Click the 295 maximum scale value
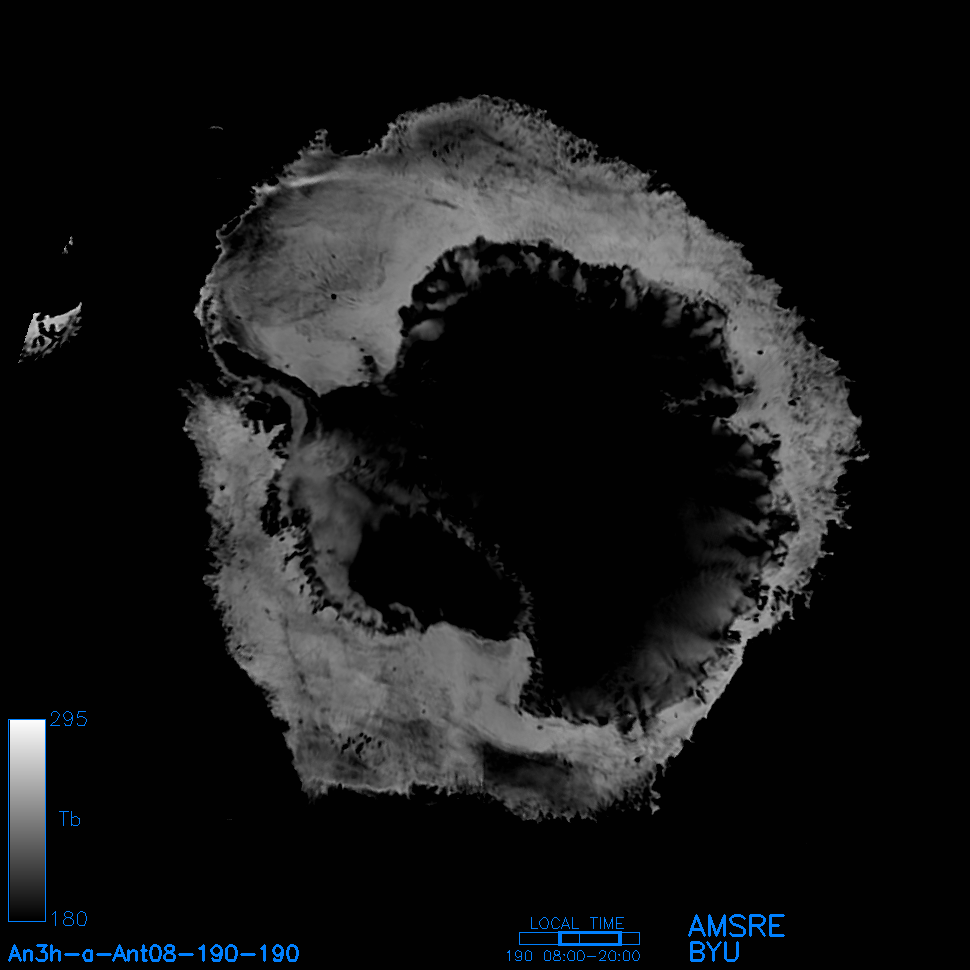Viewport: 970px width, 970px height. 69,719
